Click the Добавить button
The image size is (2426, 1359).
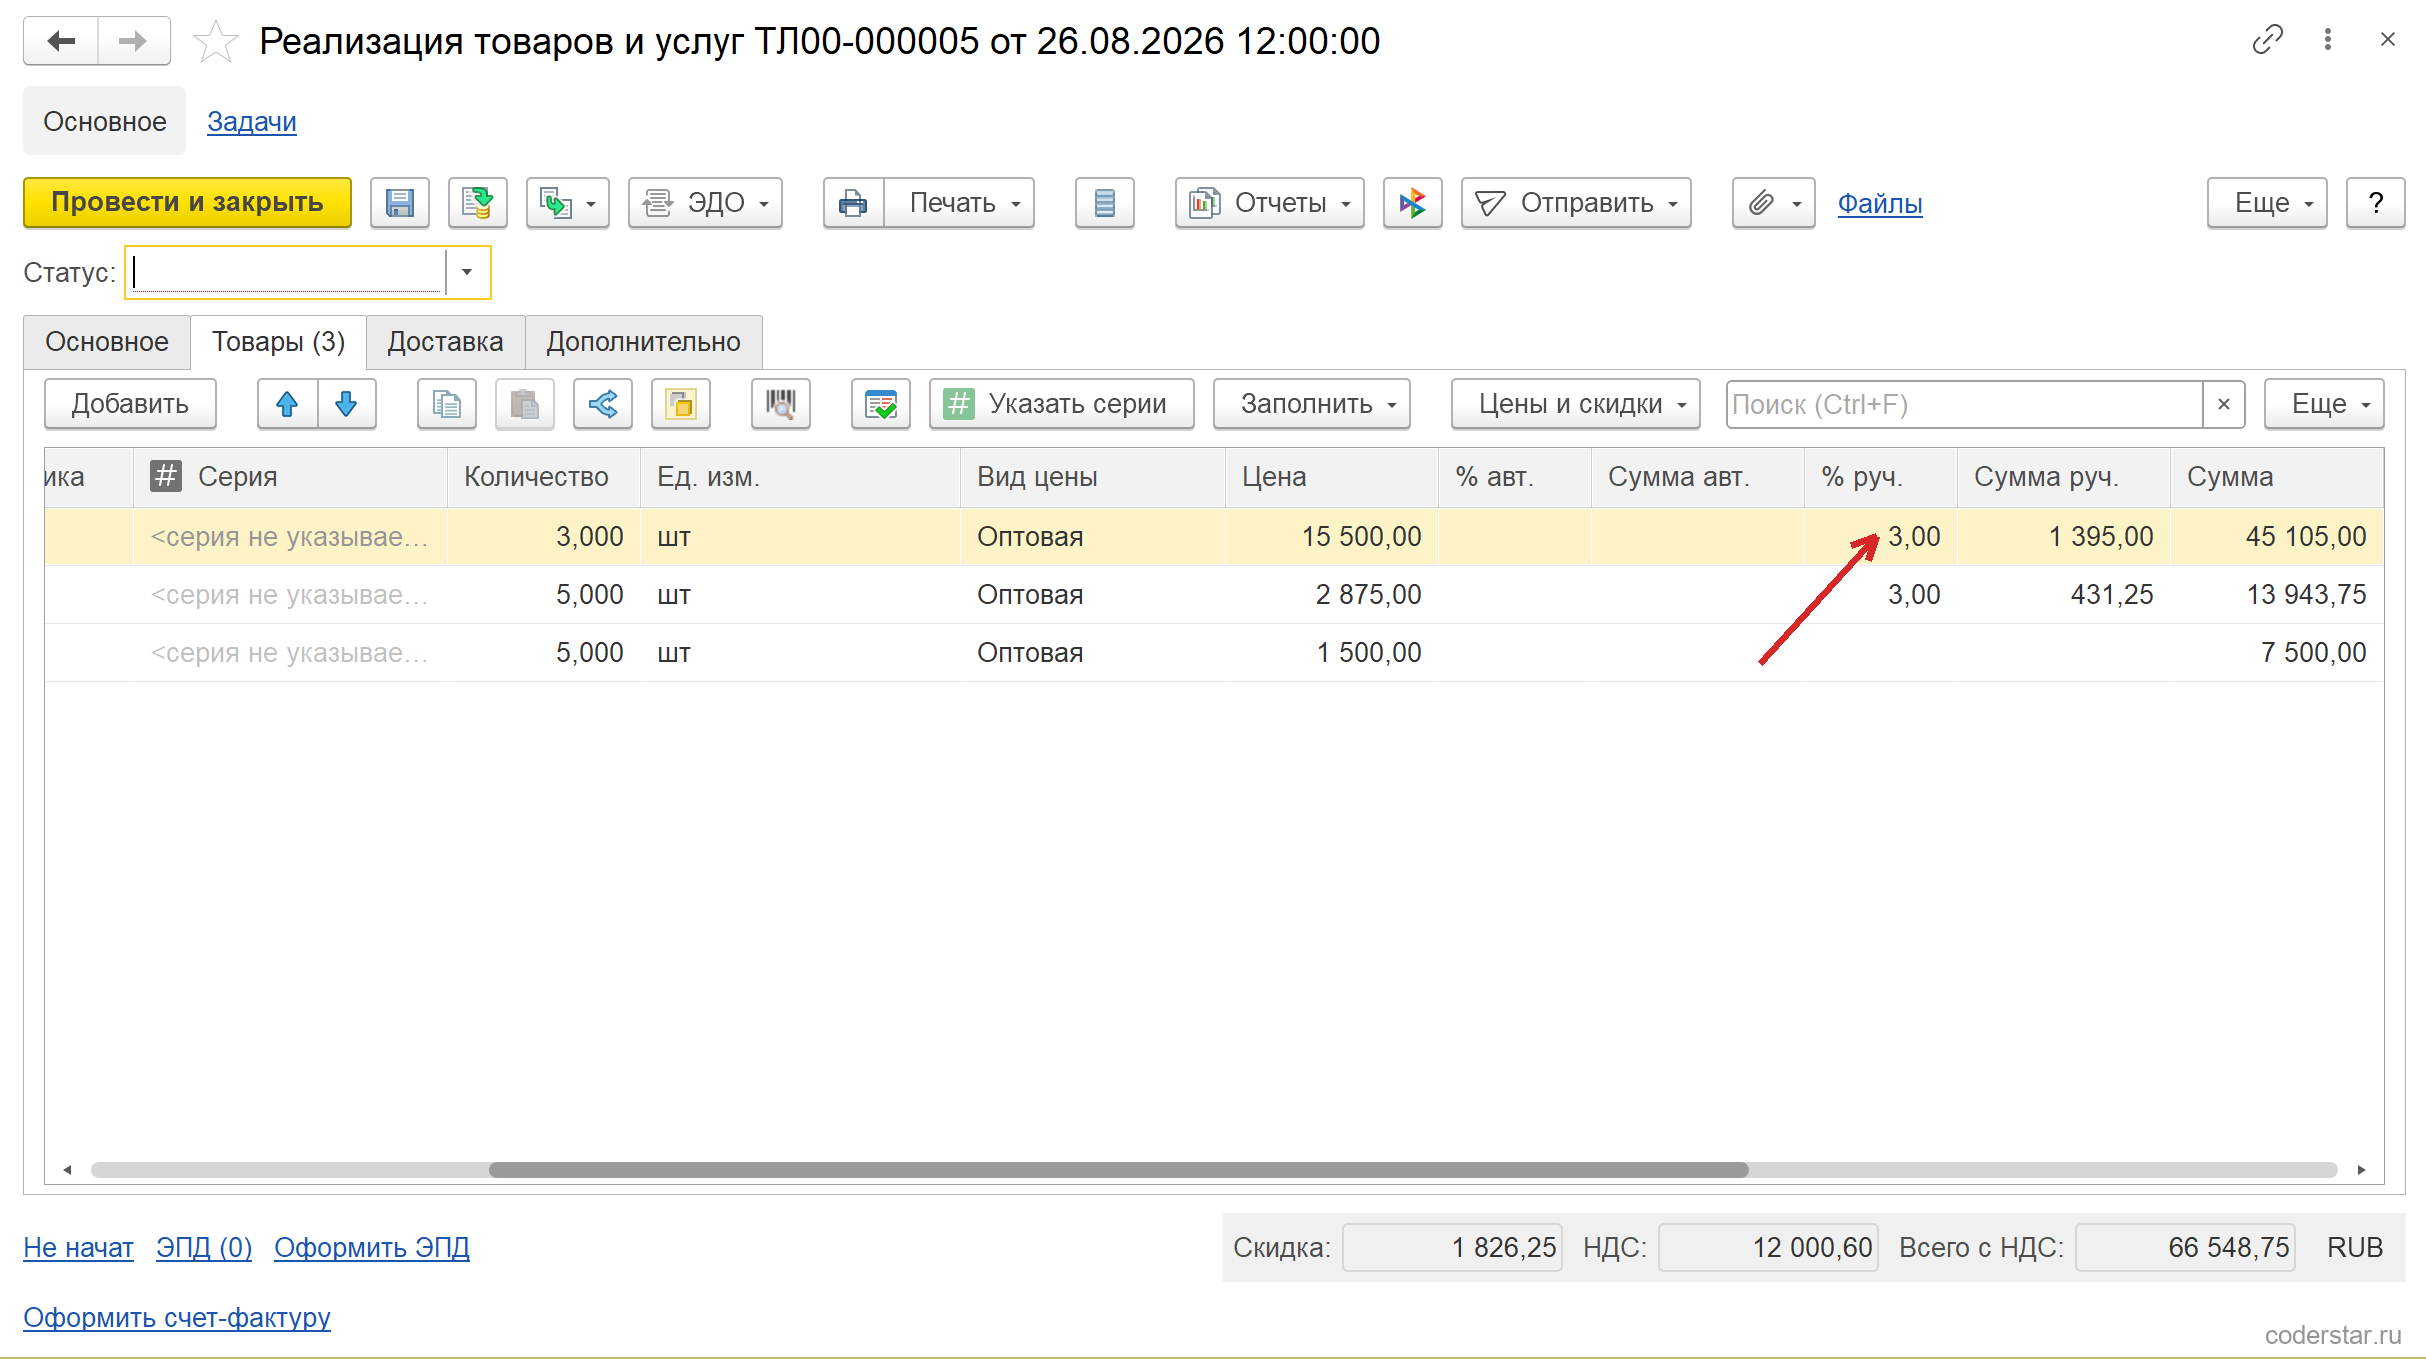[130, 404]
